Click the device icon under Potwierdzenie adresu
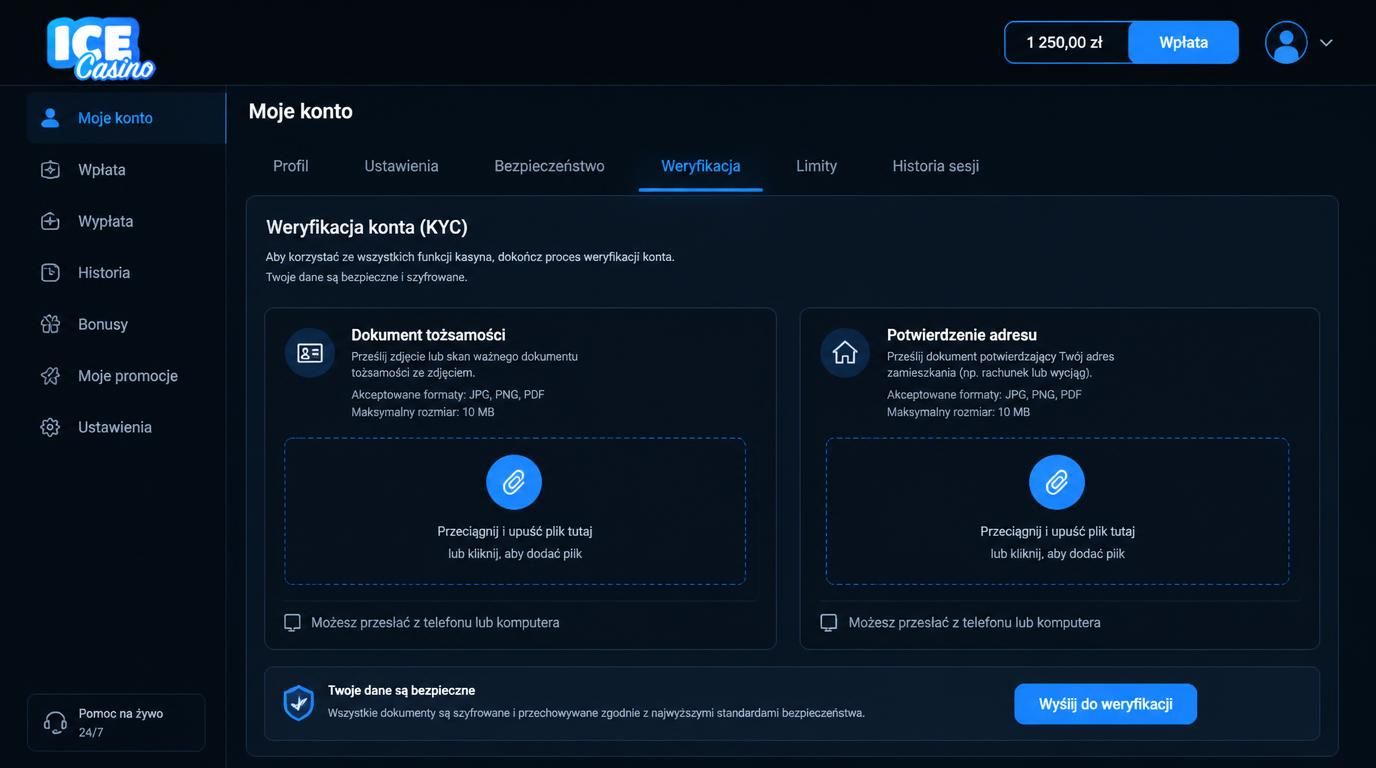 click(829, 623)
